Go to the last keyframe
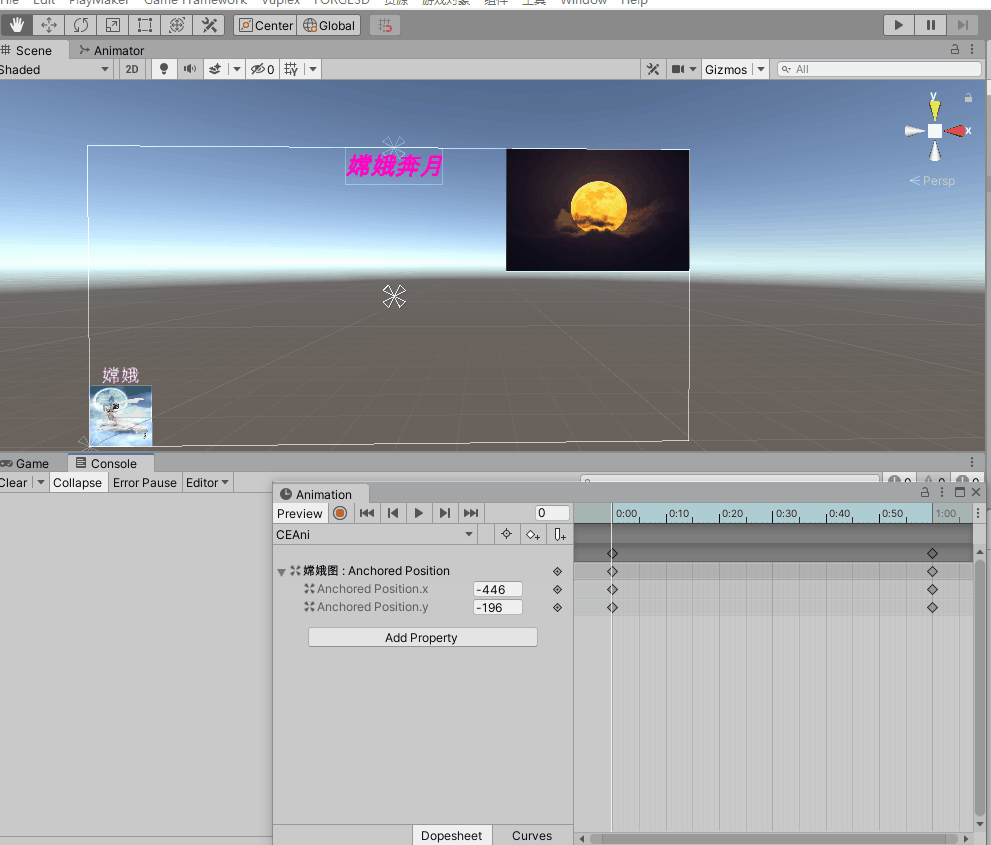The width and height of the screenshot is (991, 845). click(471, 513)
